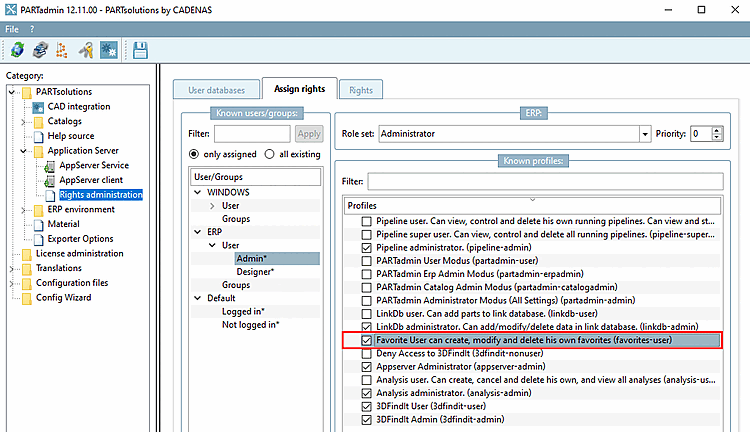Click the Known users/groups Filter input
The image size is (750, 432).
coord(252,134)
